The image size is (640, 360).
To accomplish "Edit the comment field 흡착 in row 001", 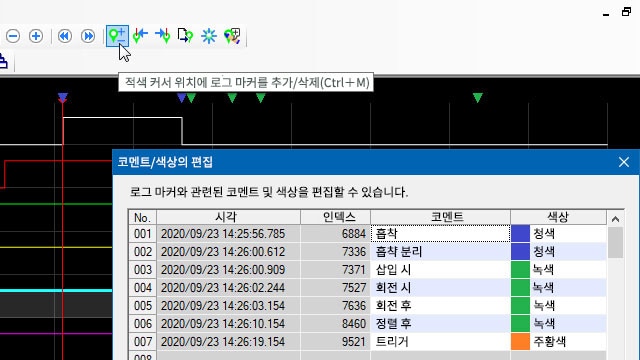I will 440,233.
